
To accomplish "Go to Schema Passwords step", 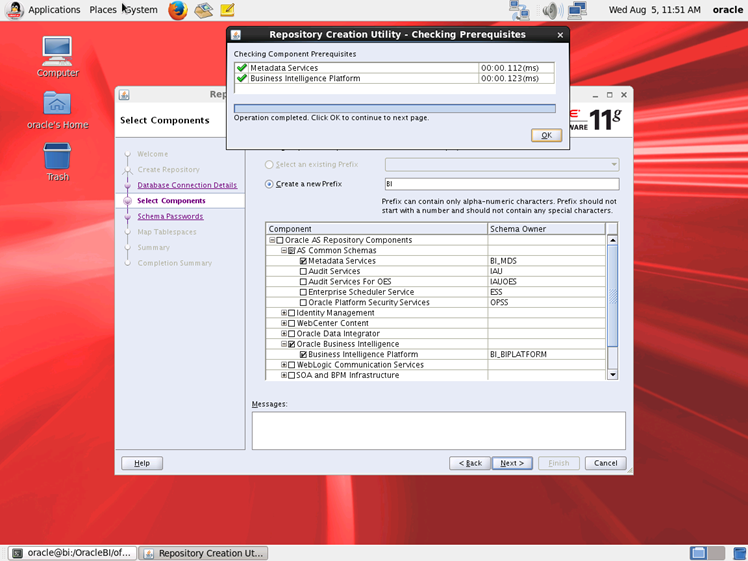I will click(170, 217).
